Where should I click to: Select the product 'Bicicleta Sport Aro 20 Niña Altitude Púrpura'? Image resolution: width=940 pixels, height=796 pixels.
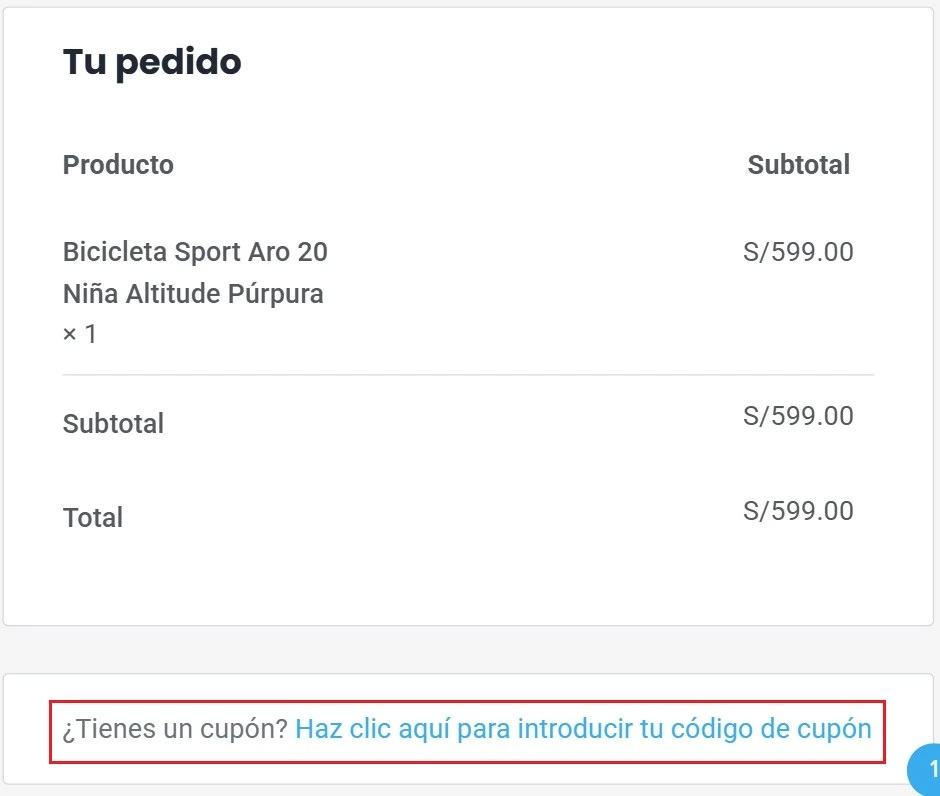coord(194,272)
